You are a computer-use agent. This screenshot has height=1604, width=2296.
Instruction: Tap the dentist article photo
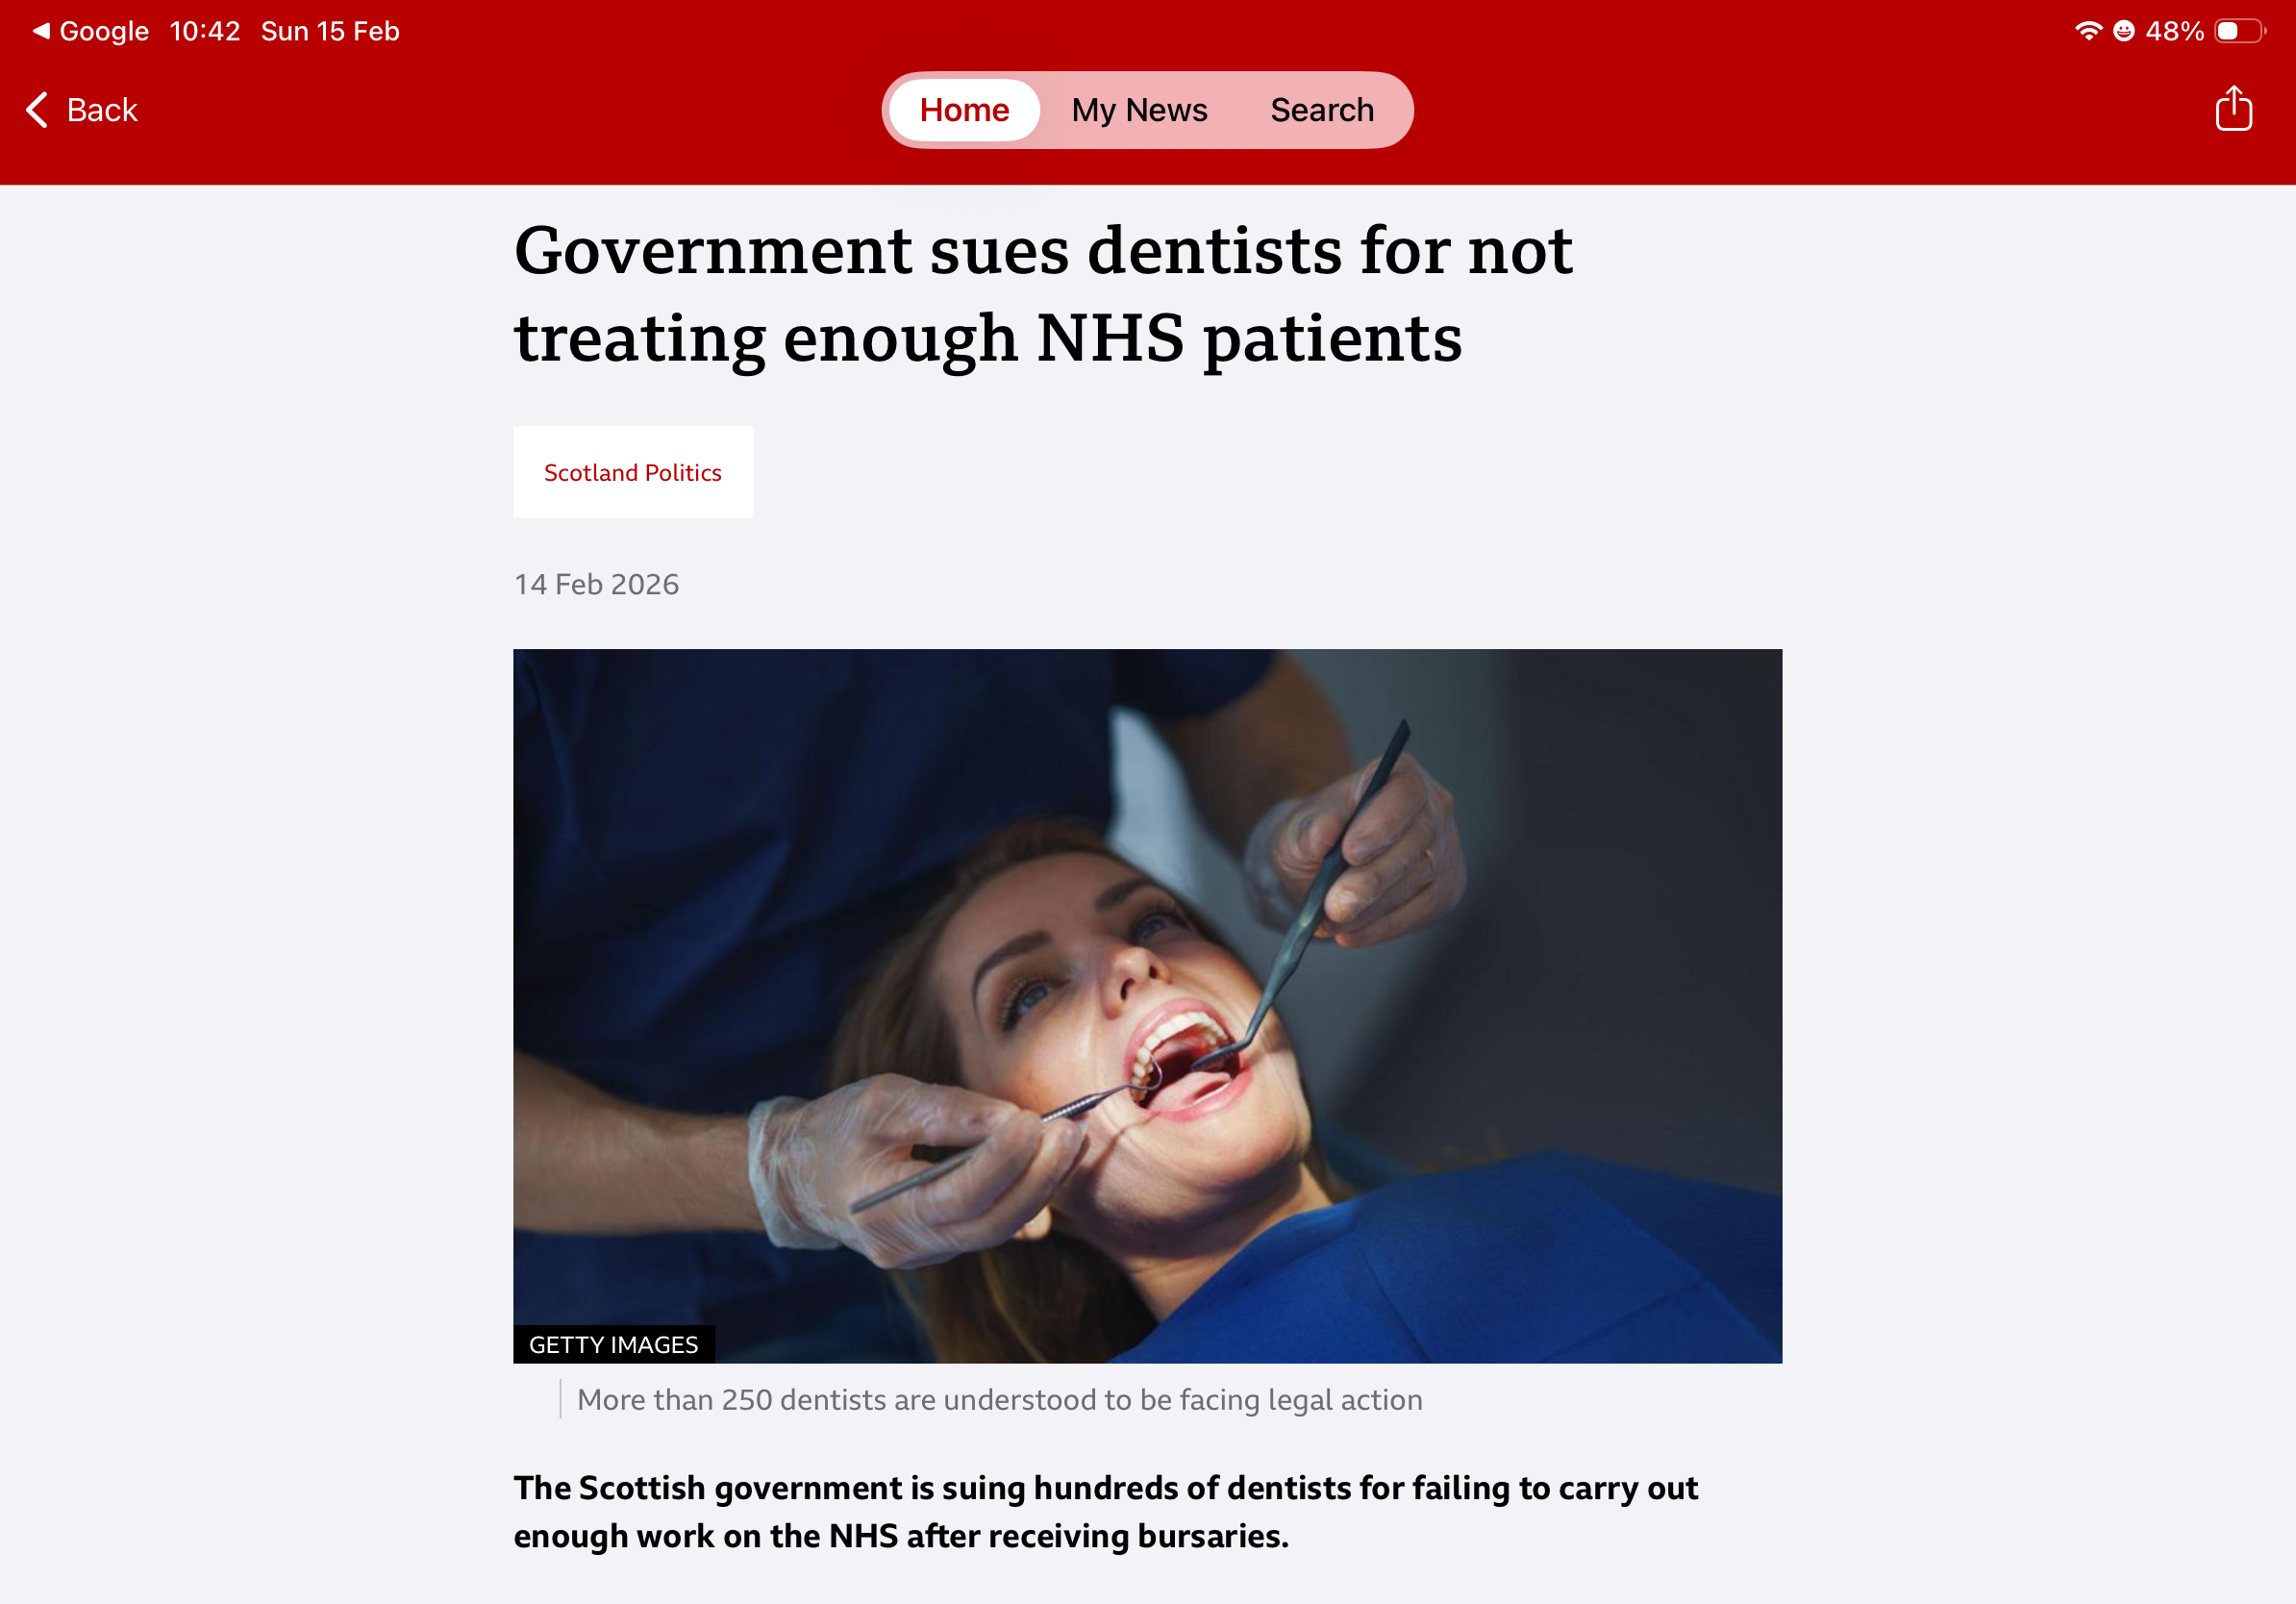click(1147, 1005)
